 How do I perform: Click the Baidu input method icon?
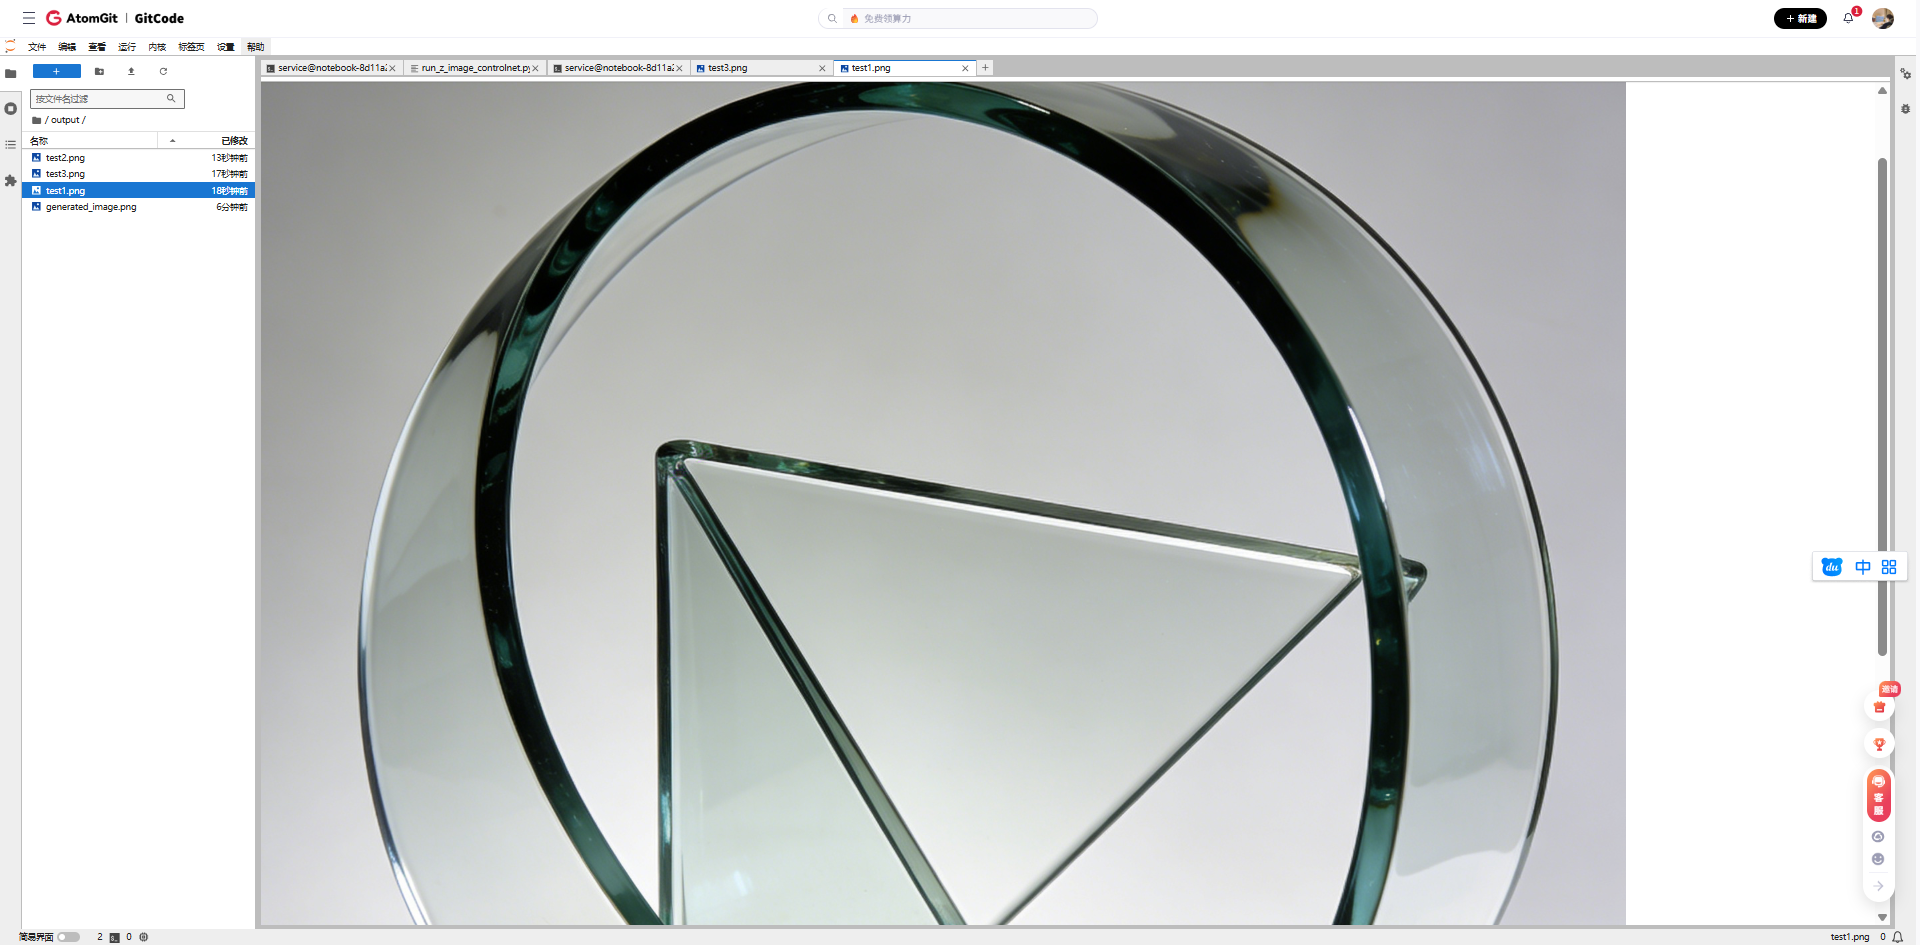[1832, 567]
